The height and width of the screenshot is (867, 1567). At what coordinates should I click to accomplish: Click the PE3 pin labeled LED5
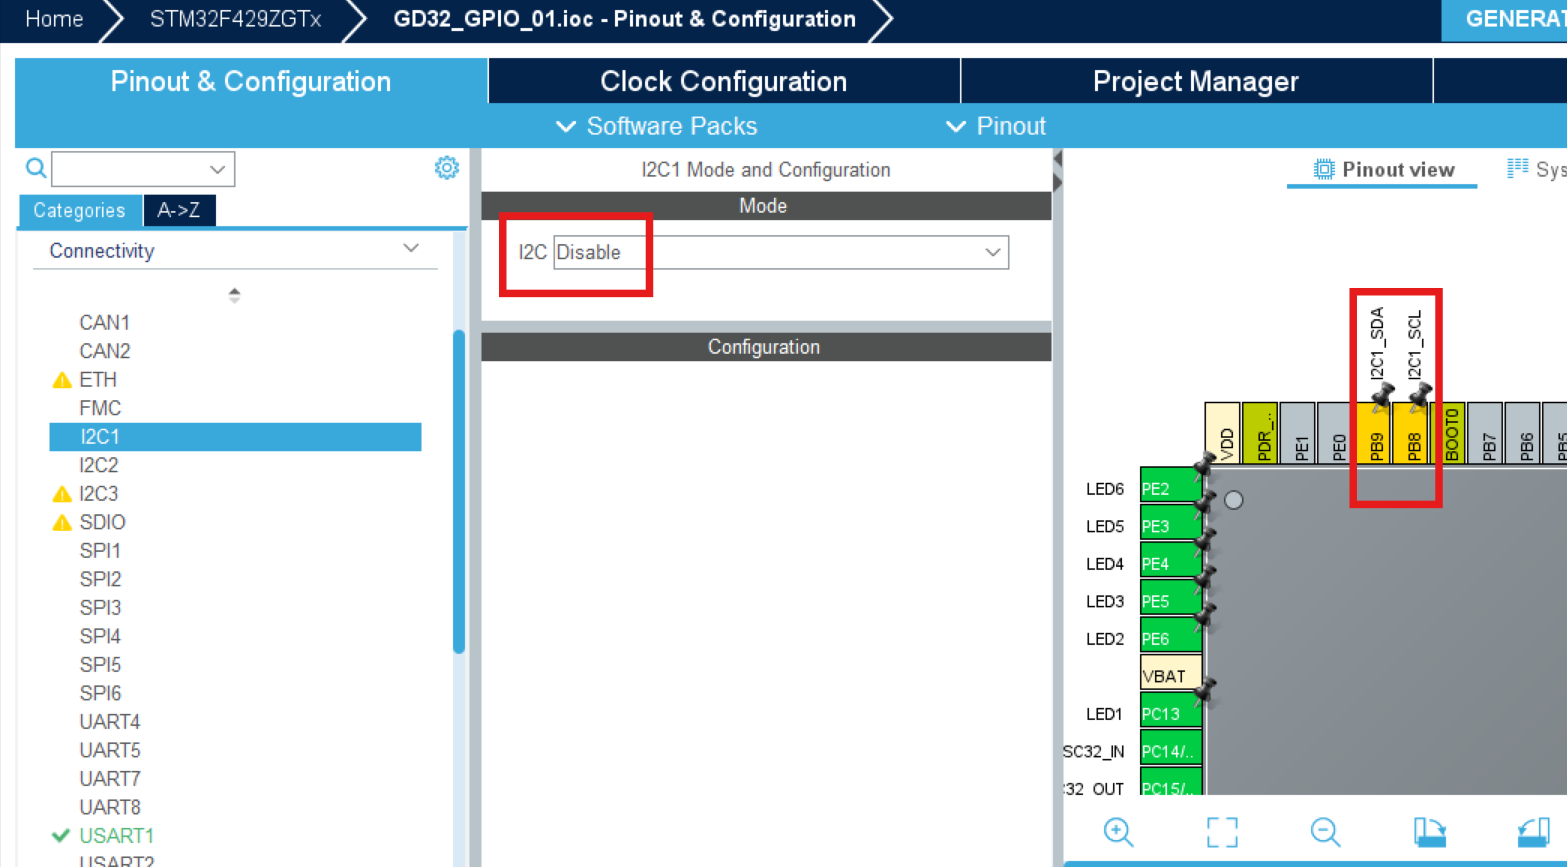coord(1171,525)
